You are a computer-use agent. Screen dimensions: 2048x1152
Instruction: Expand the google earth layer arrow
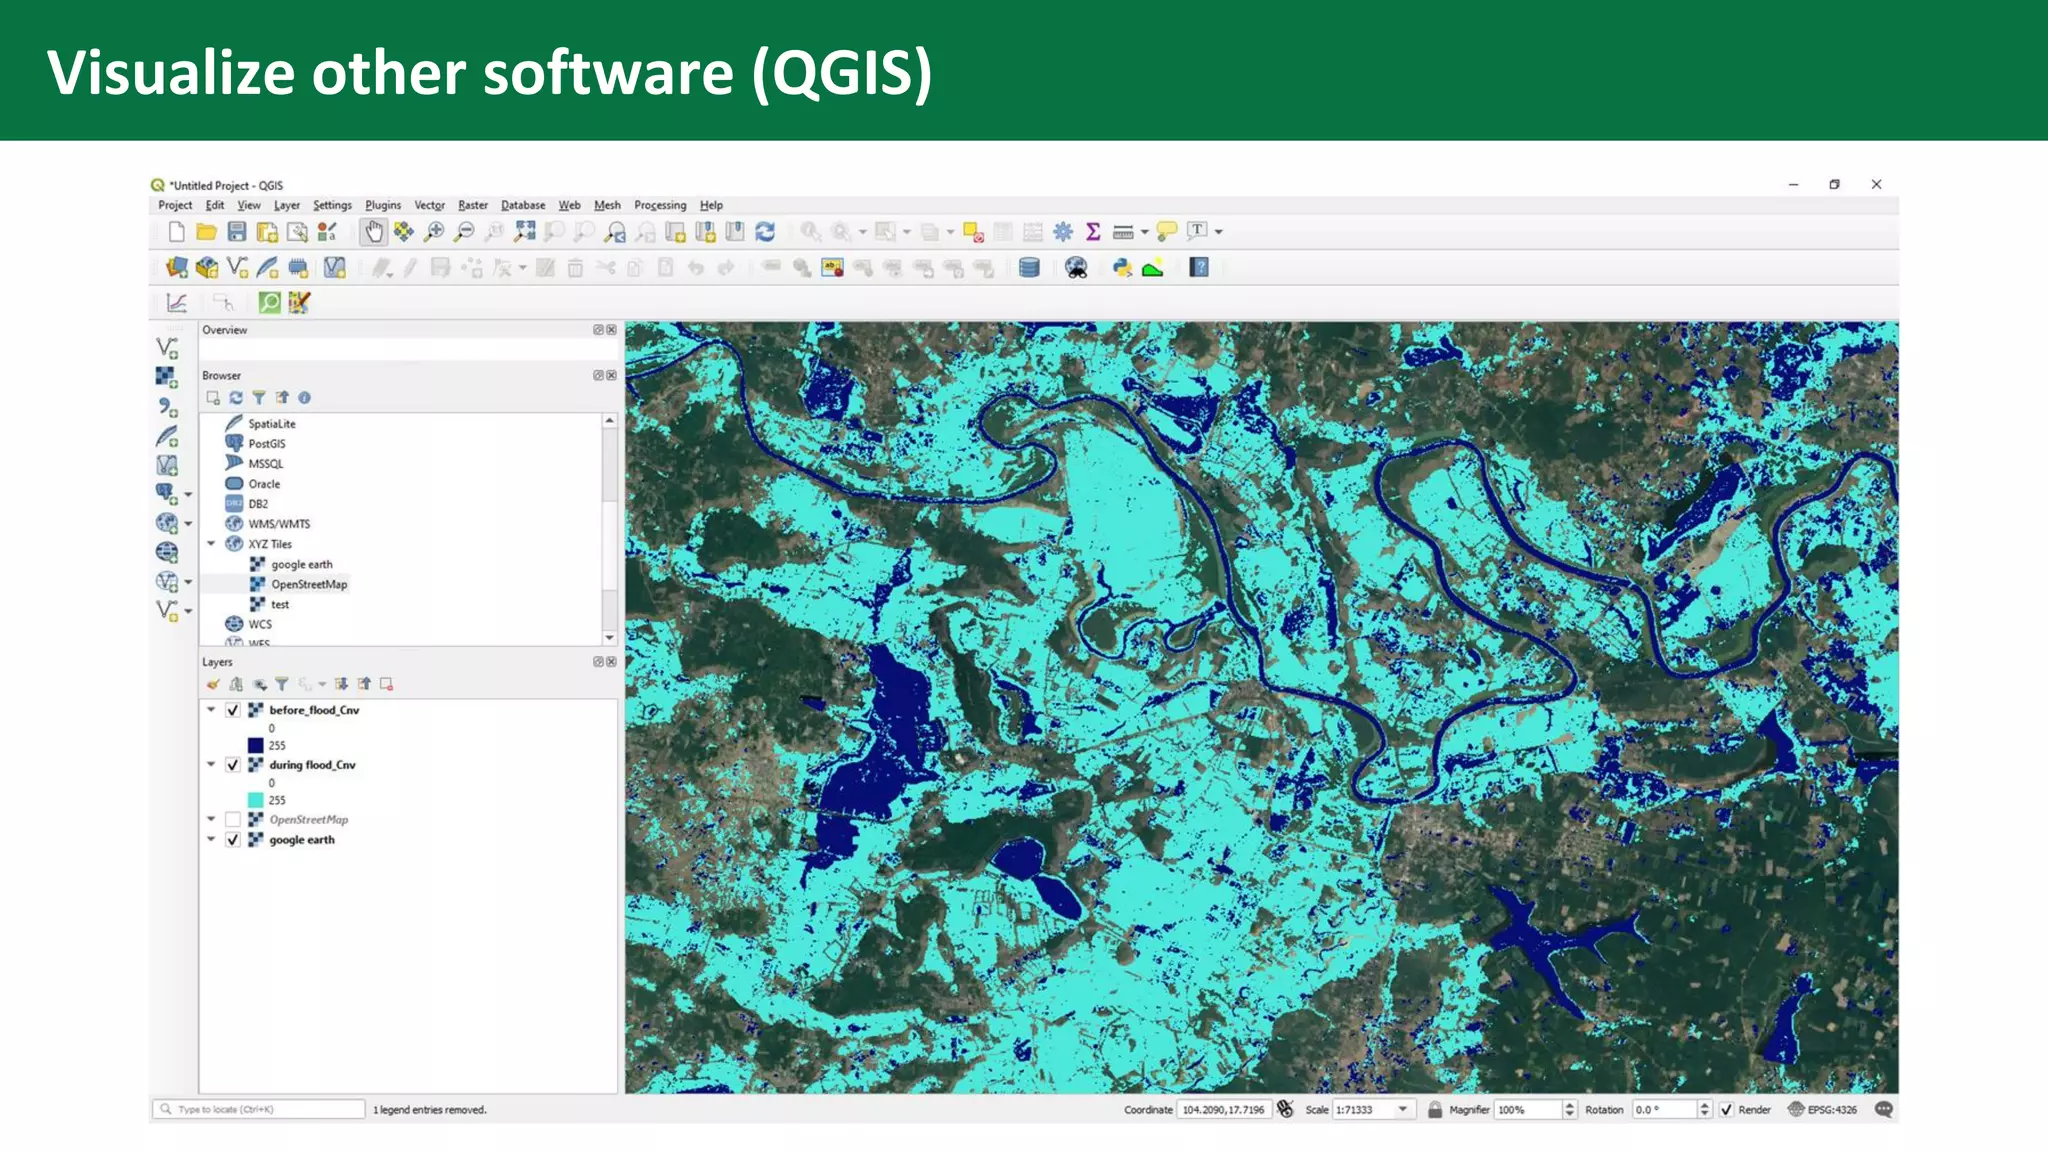tap(211, 840)
